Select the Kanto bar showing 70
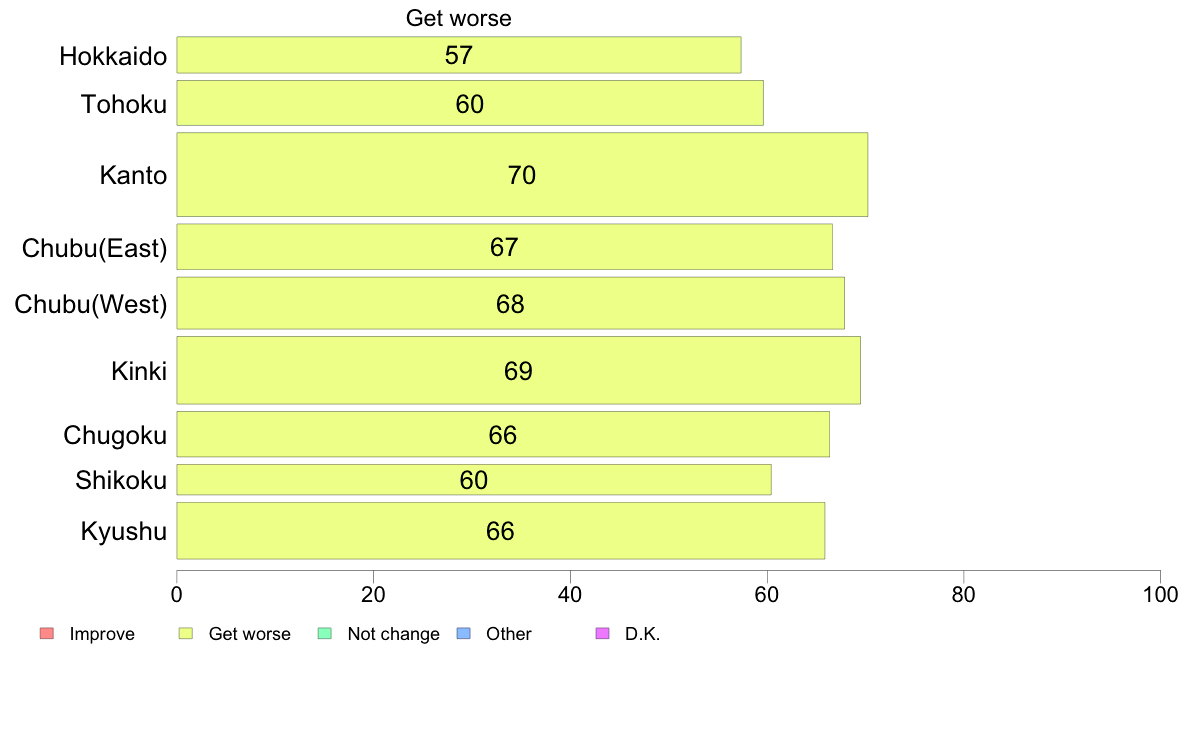Viewport: 1188px width, 736px height. [522, 174]
